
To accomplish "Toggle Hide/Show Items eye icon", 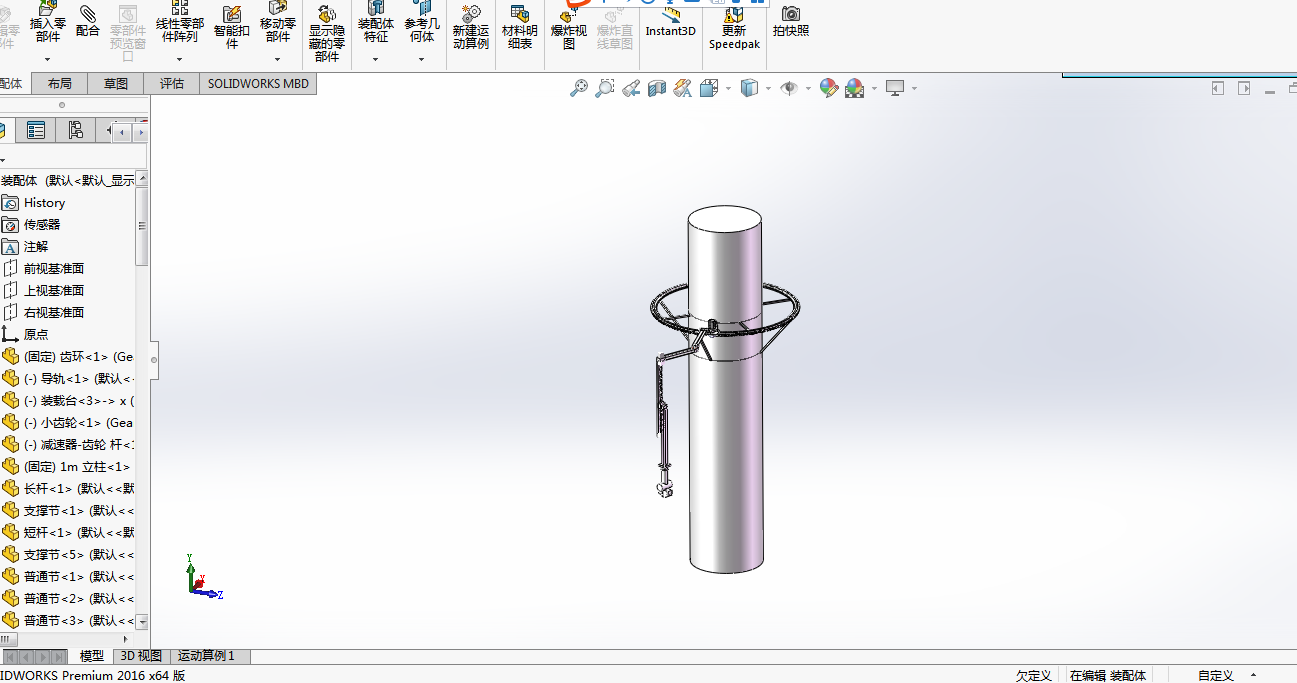I will pyautogui.click(x=789, y=89).
